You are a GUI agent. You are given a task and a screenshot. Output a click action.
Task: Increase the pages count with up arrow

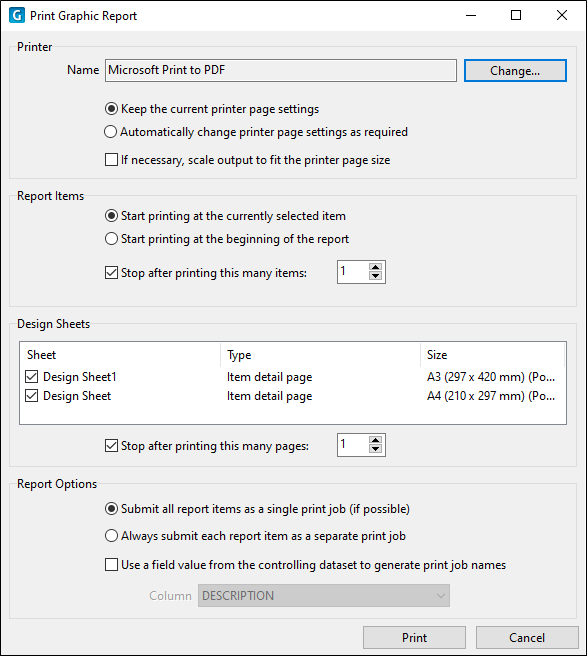coord(375,440)
